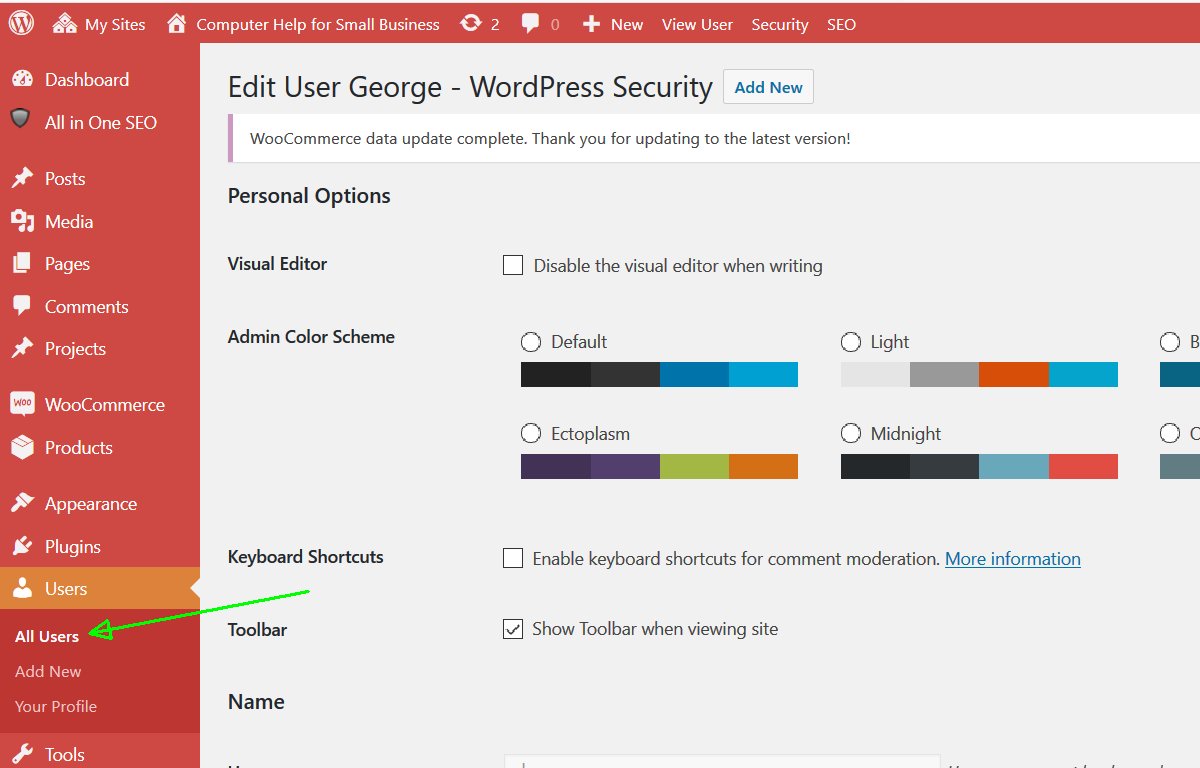This screenshot has width=1200, height=768.
Task: Click the home icon for site name
Action: click(177, 23)
